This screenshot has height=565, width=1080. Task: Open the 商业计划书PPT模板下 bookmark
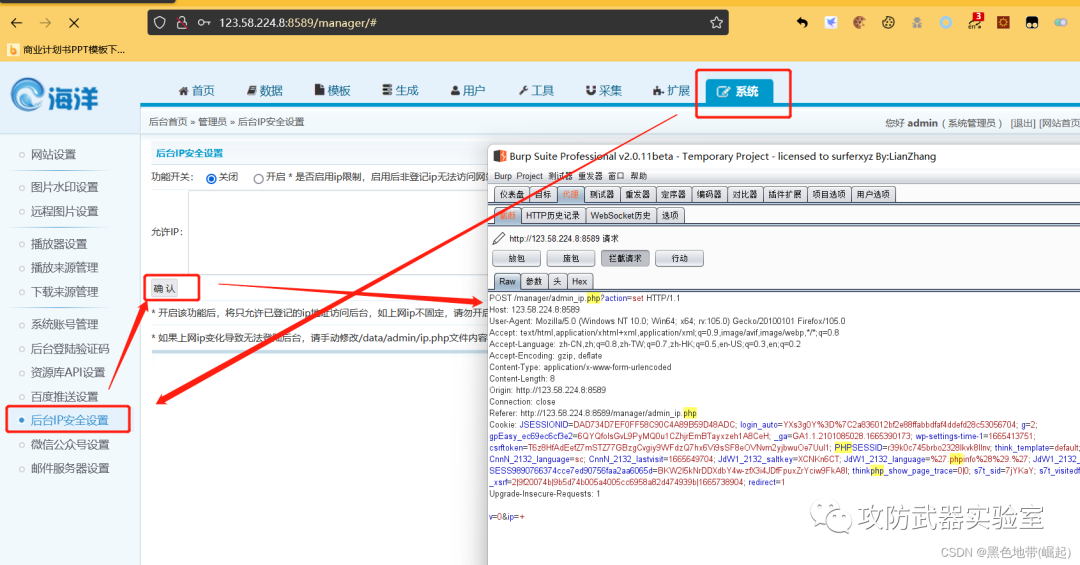tap(66, 50)
